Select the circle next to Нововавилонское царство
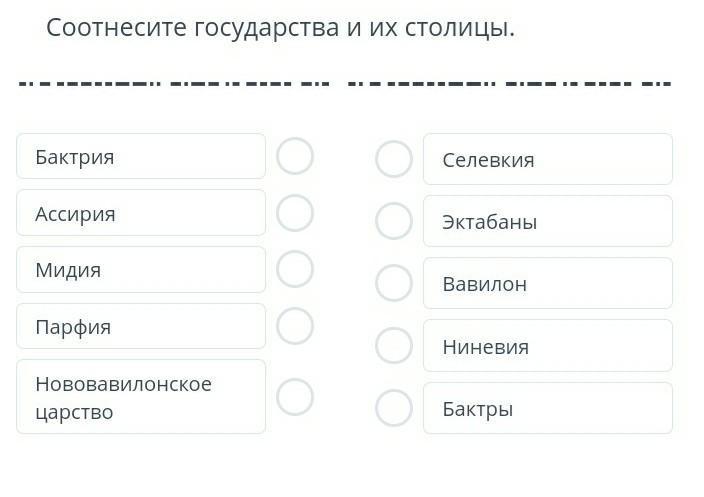The width and height of the screenshot is (704, 497). coord(295,397)
